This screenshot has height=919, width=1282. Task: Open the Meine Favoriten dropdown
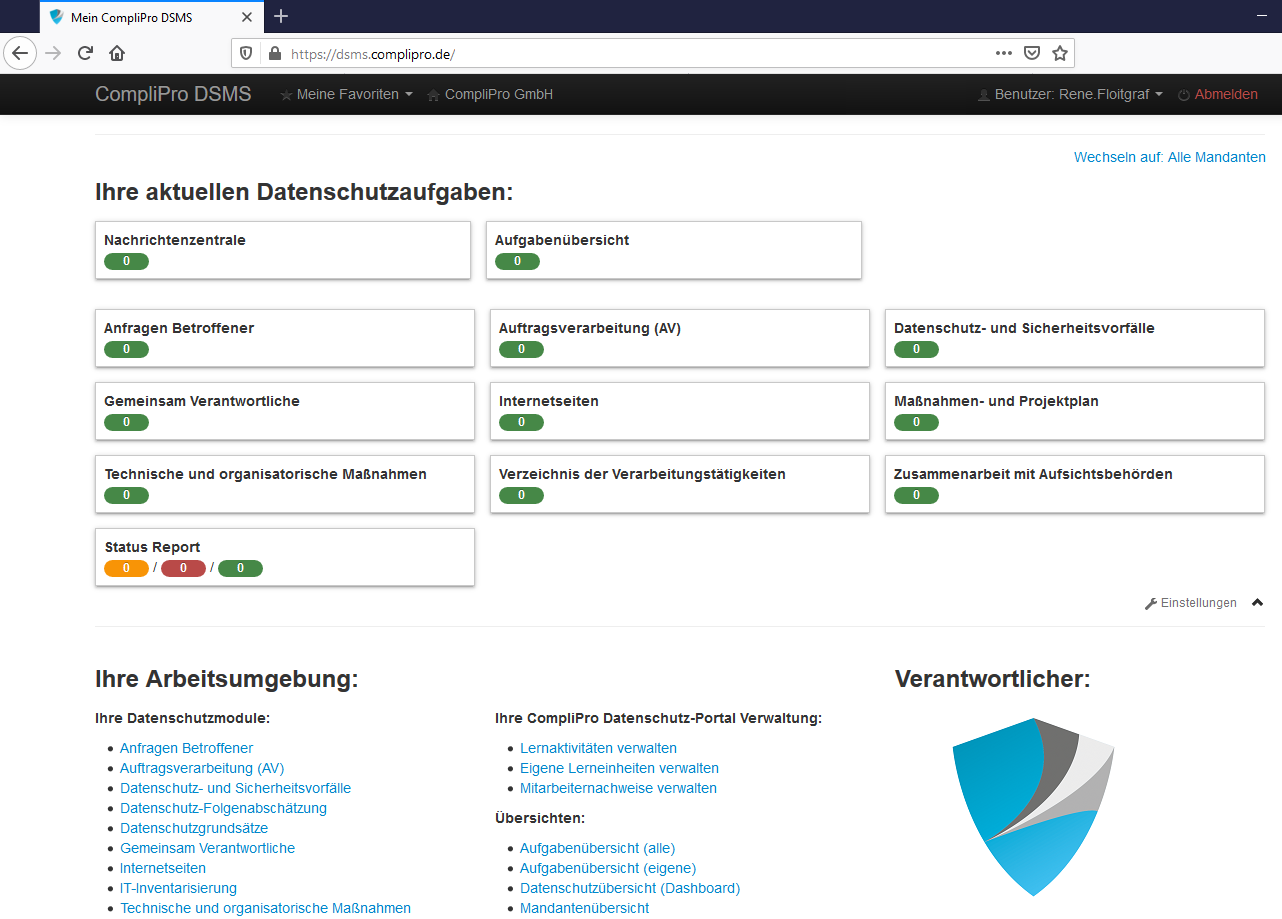[x=347, y=94]
